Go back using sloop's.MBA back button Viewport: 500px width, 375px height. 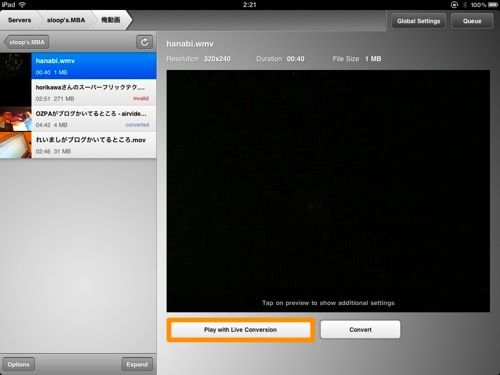(x=27, y=42)
